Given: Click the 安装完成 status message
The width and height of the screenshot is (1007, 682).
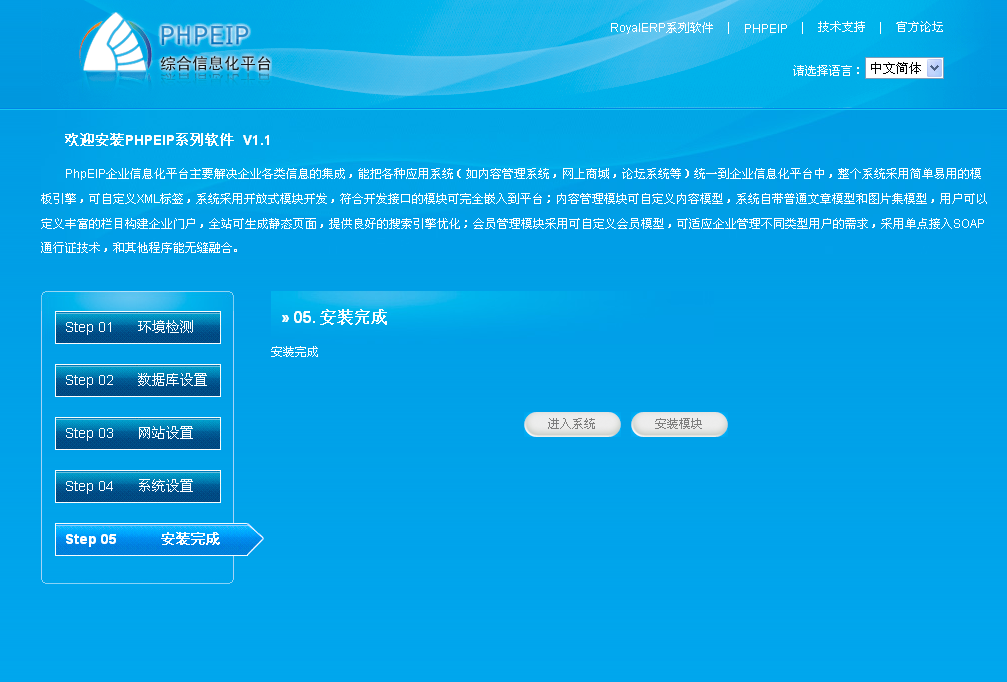Looking at the screenshot, I should tap(294, 352).
